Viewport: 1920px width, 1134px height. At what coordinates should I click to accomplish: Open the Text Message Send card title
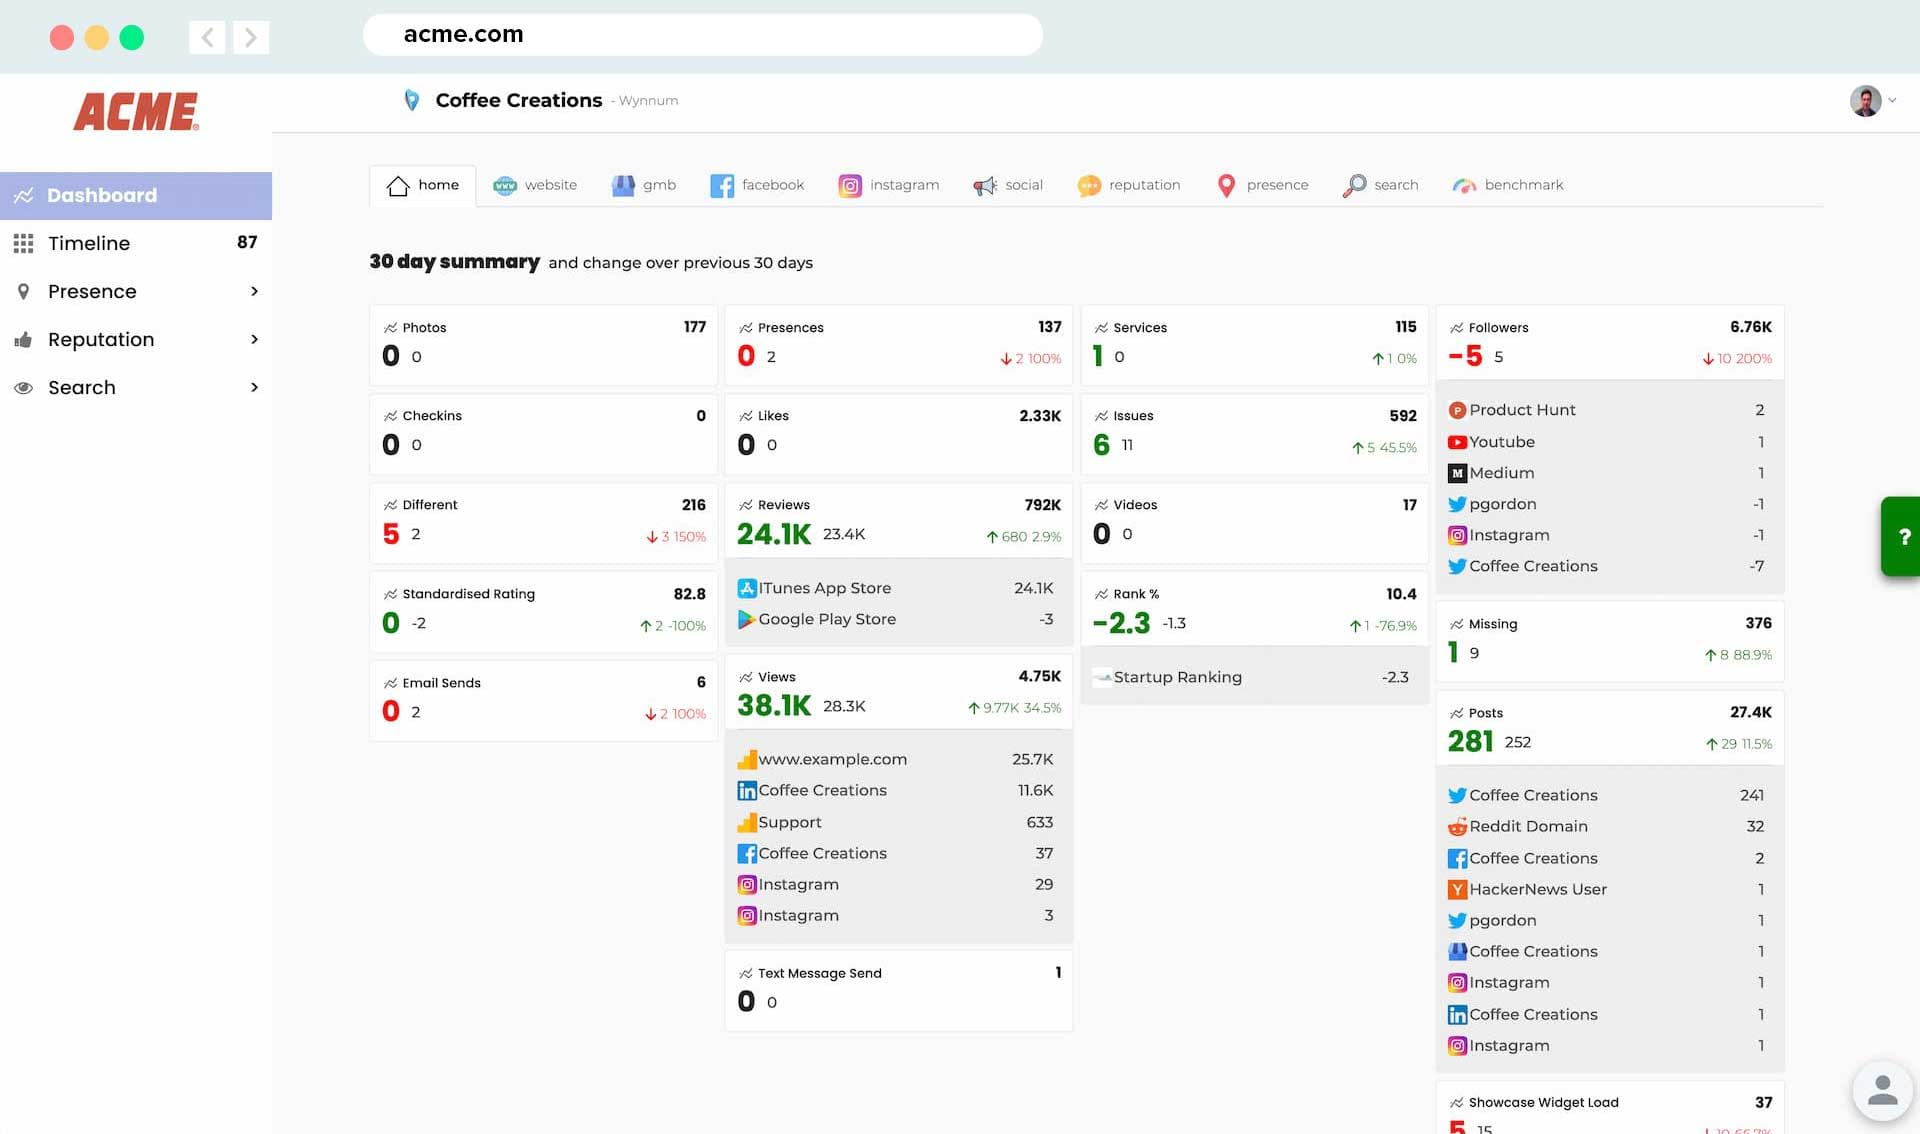tap(819, 973)
